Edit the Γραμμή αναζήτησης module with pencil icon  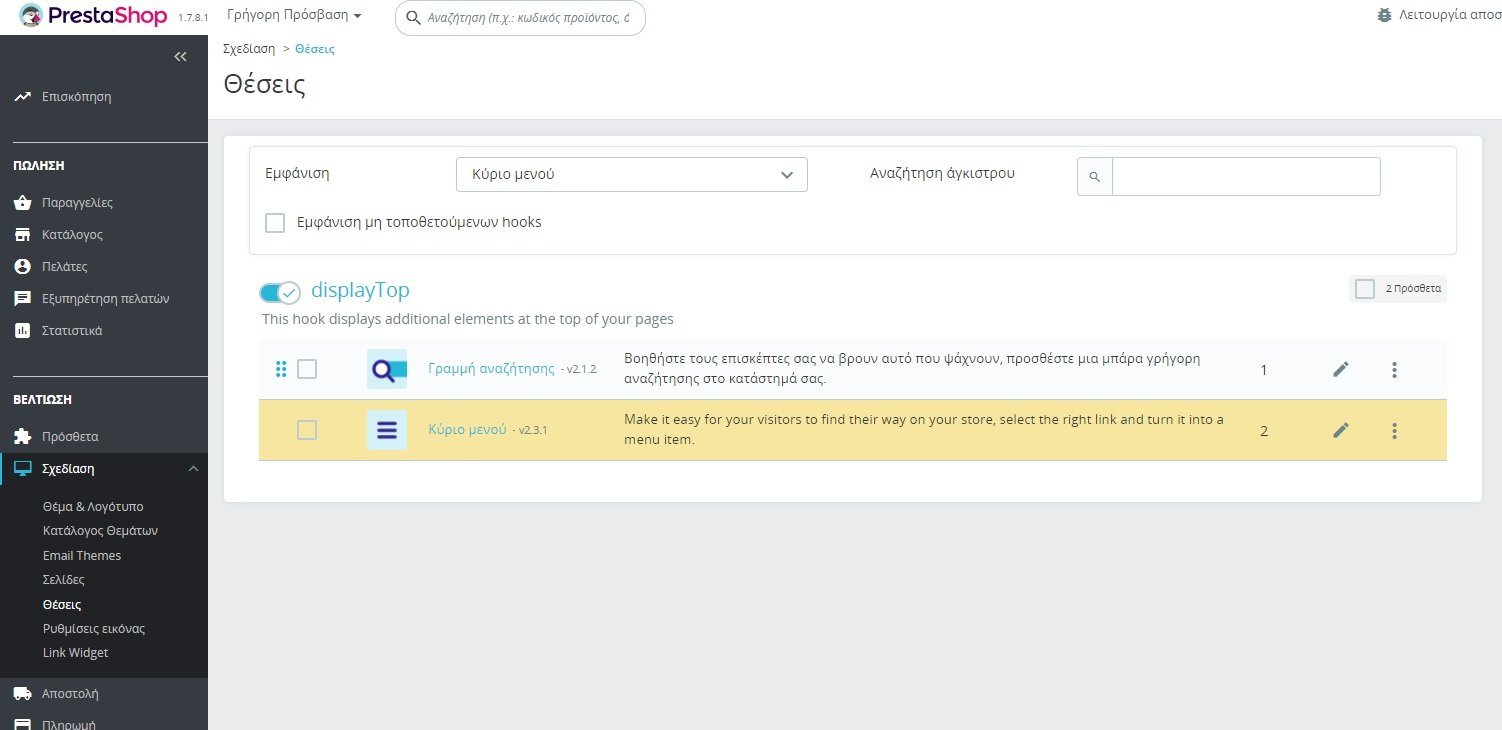(x=1341, y=370)
